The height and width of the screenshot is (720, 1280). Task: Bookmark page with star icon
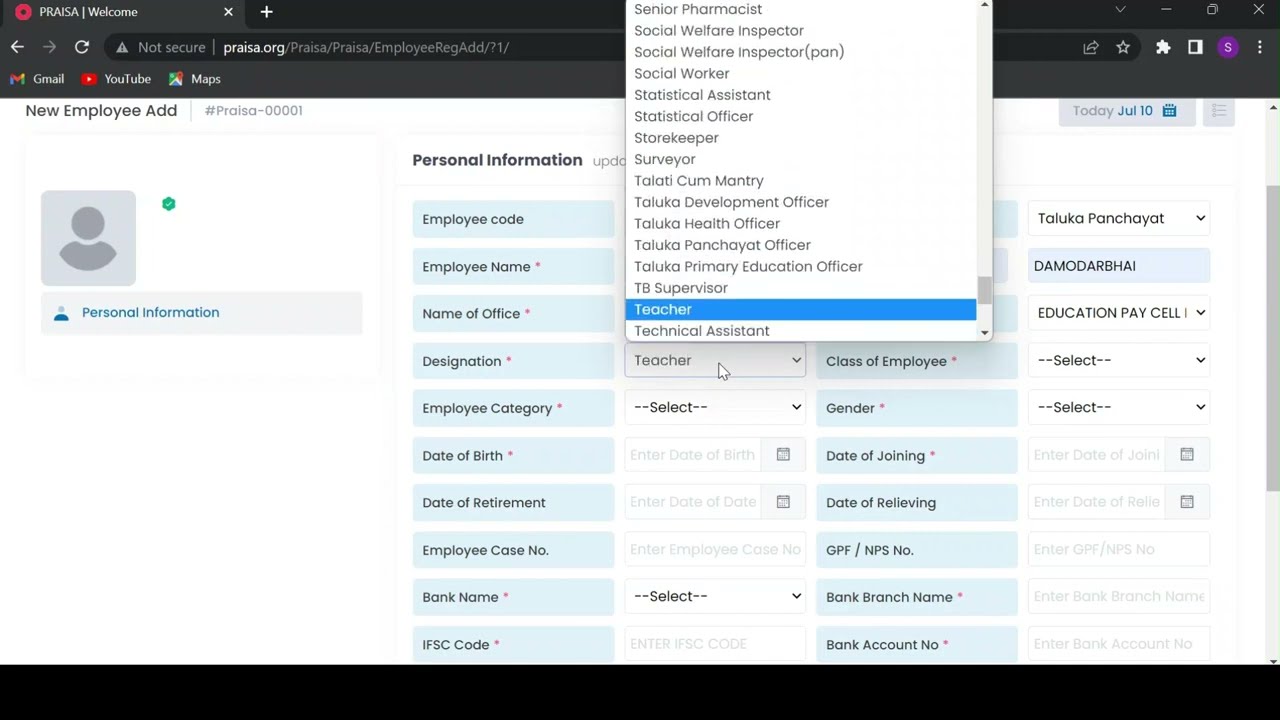click(1123, 47)
